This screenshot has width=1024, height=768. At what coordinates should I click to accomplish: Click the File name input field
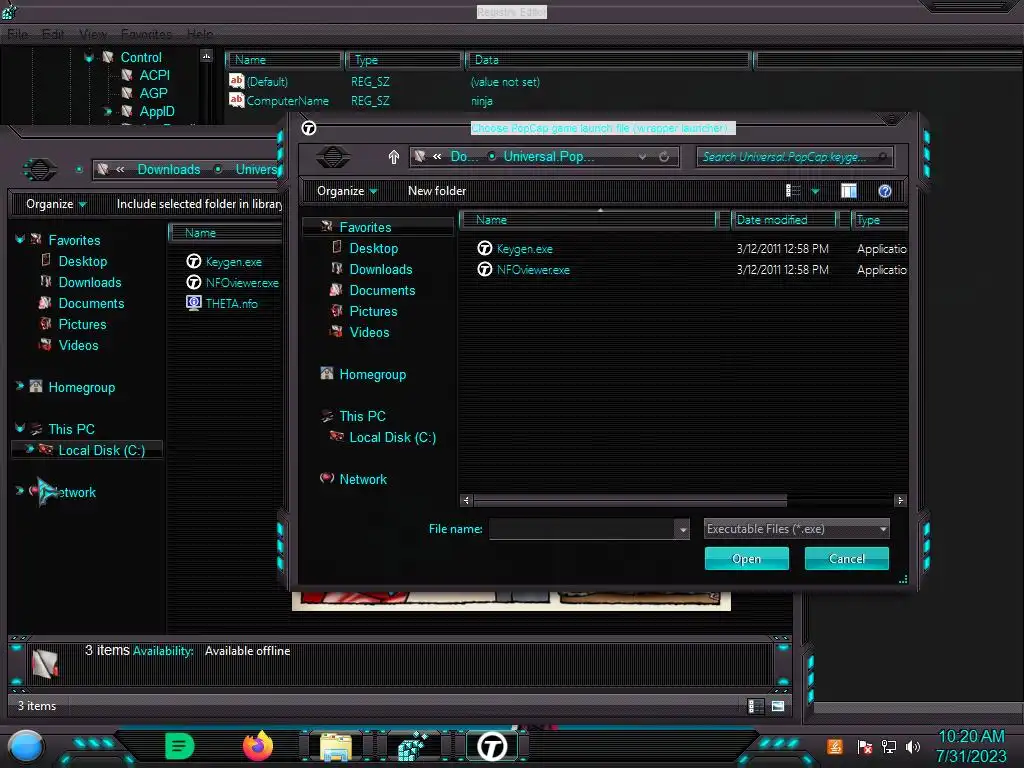coord(582,529)
